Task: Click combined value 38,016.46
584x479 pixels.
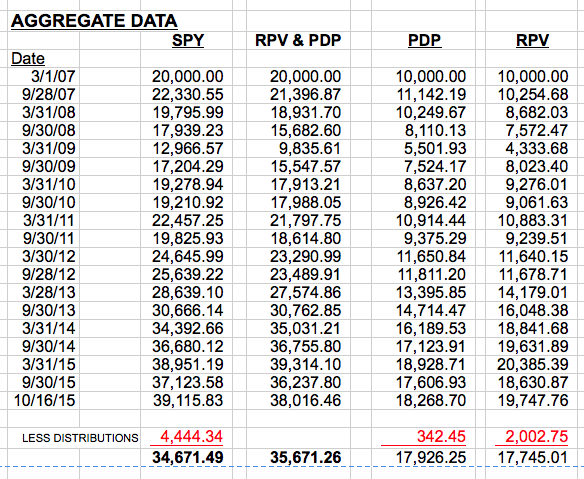Action: coord(305,400)
